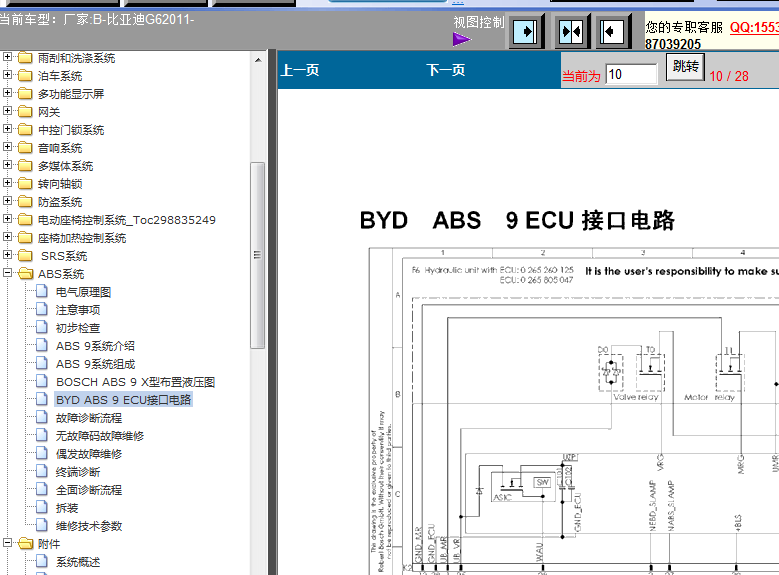Open the 故障诊断流程 page

click(x=89, y=418)
